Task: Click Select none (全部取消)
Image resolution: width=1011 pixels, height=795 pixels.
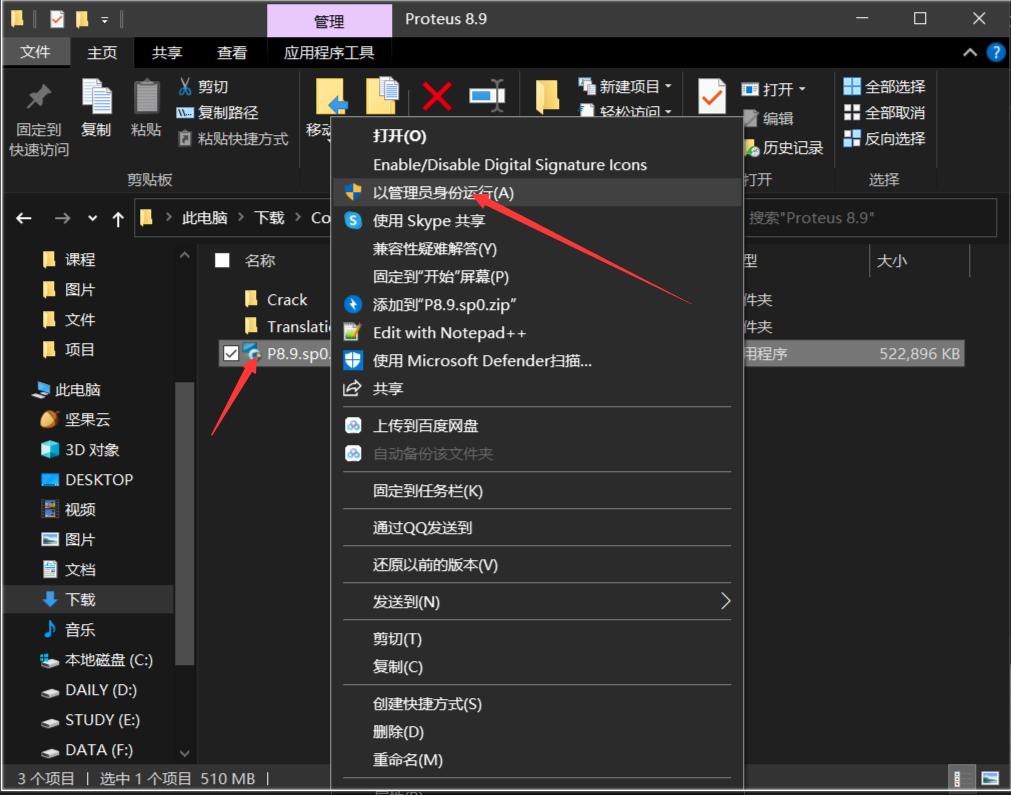Action: (x=884, y=113)
